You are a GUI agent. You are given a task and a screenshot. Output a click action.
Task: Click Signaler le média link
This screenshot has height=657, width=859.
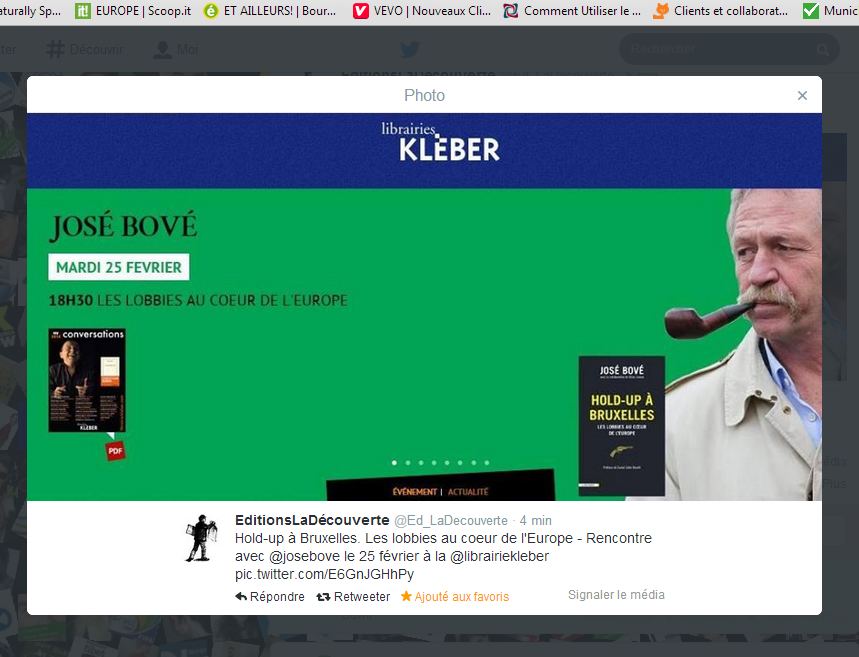click(616, 595)
